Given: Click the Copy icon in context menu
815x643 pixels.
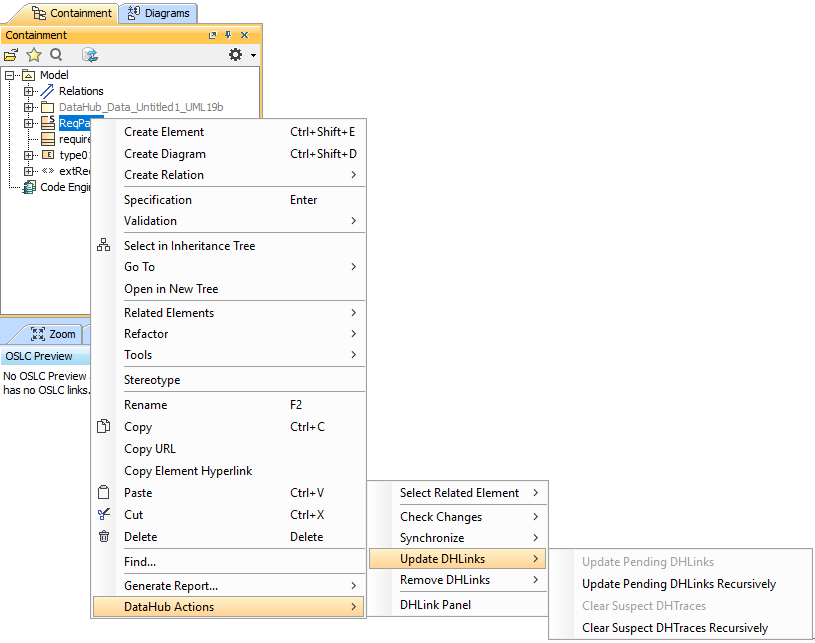Looking at the screenshot, I should click(103, 426).
